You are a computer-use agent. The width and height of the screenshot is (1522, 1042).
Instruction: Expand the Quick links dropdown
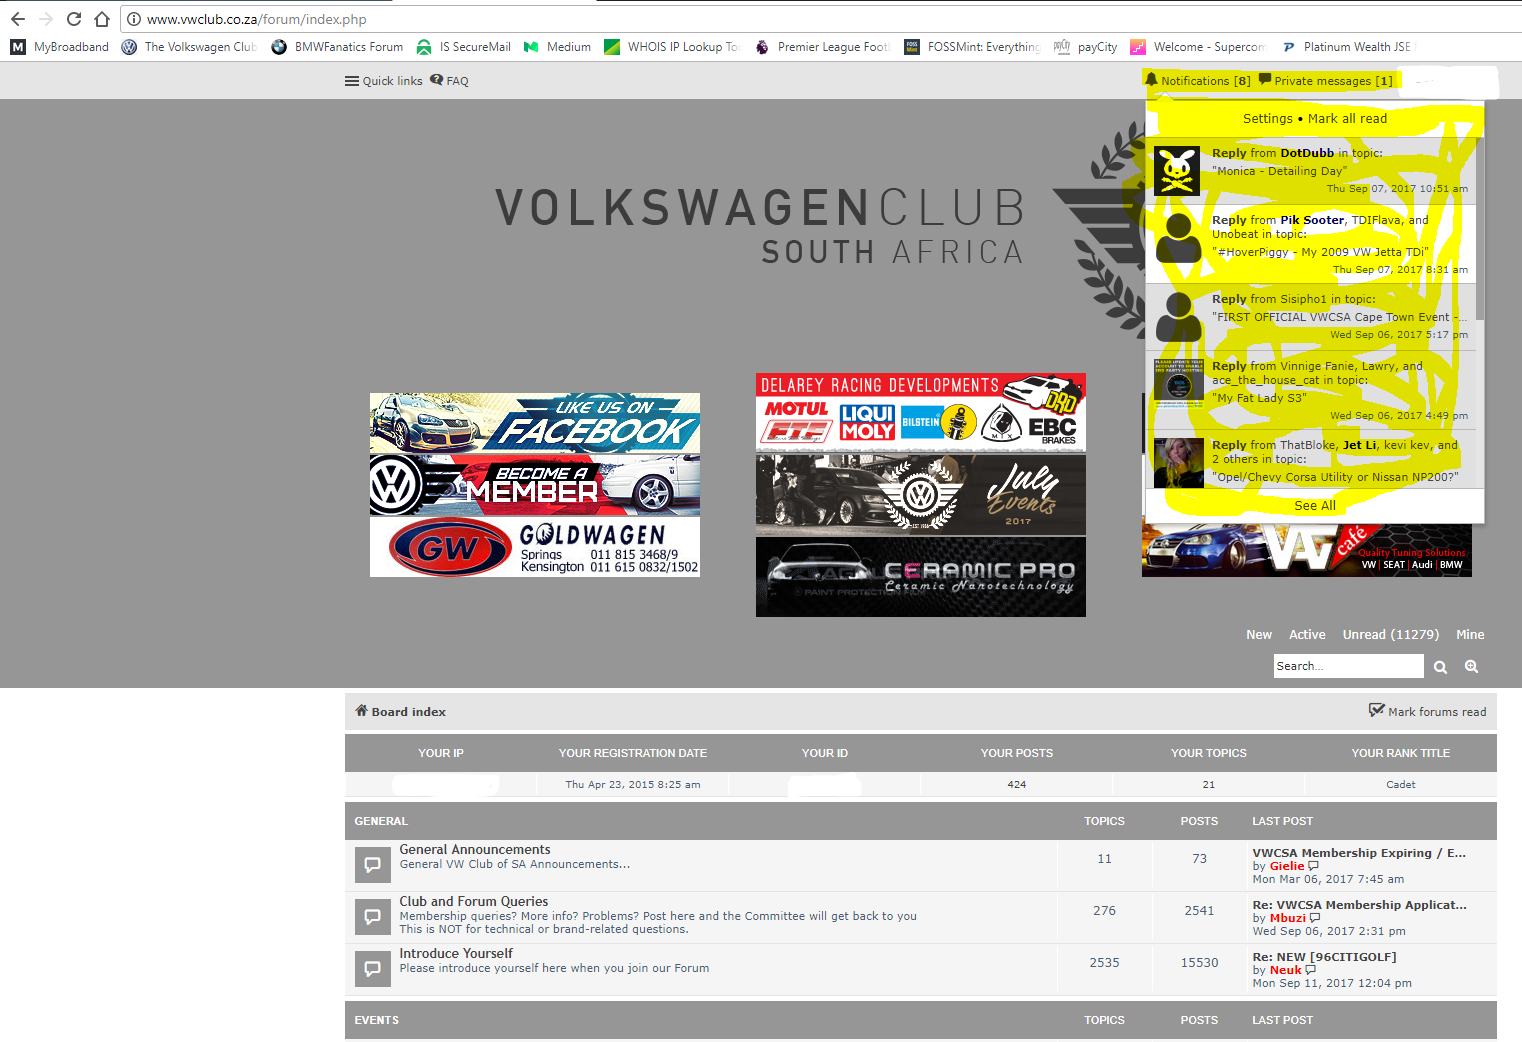click(x=384, y=81)
